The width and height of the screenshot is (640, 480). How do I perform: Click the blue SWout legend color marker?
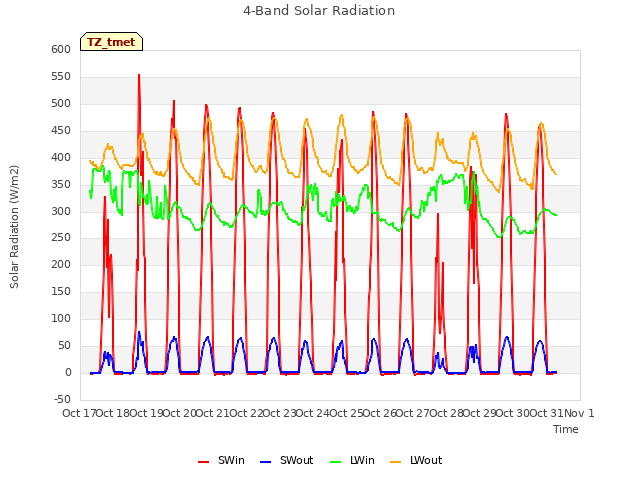click(265, 462)
